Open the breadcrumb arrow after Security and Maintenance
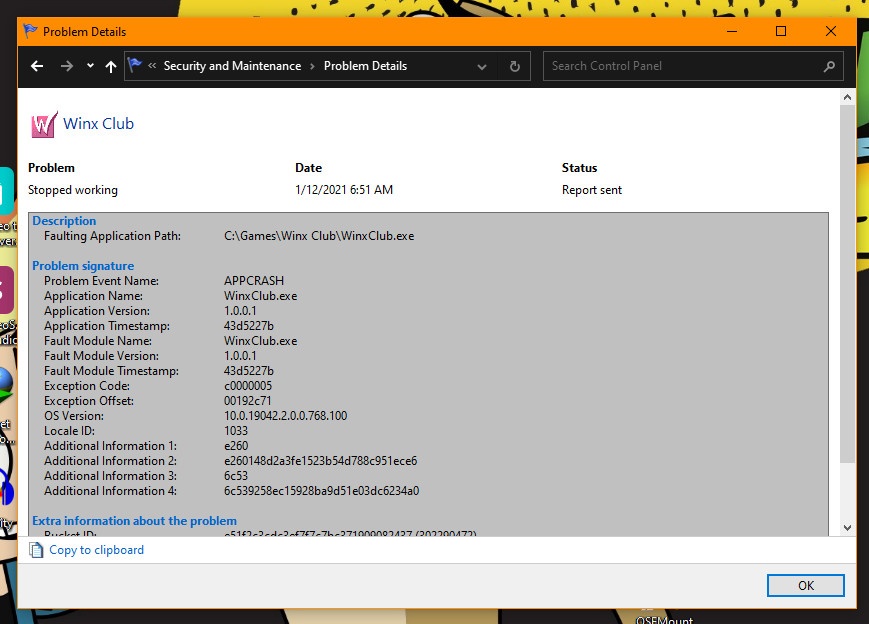869x624 pixels. [313, 67]
